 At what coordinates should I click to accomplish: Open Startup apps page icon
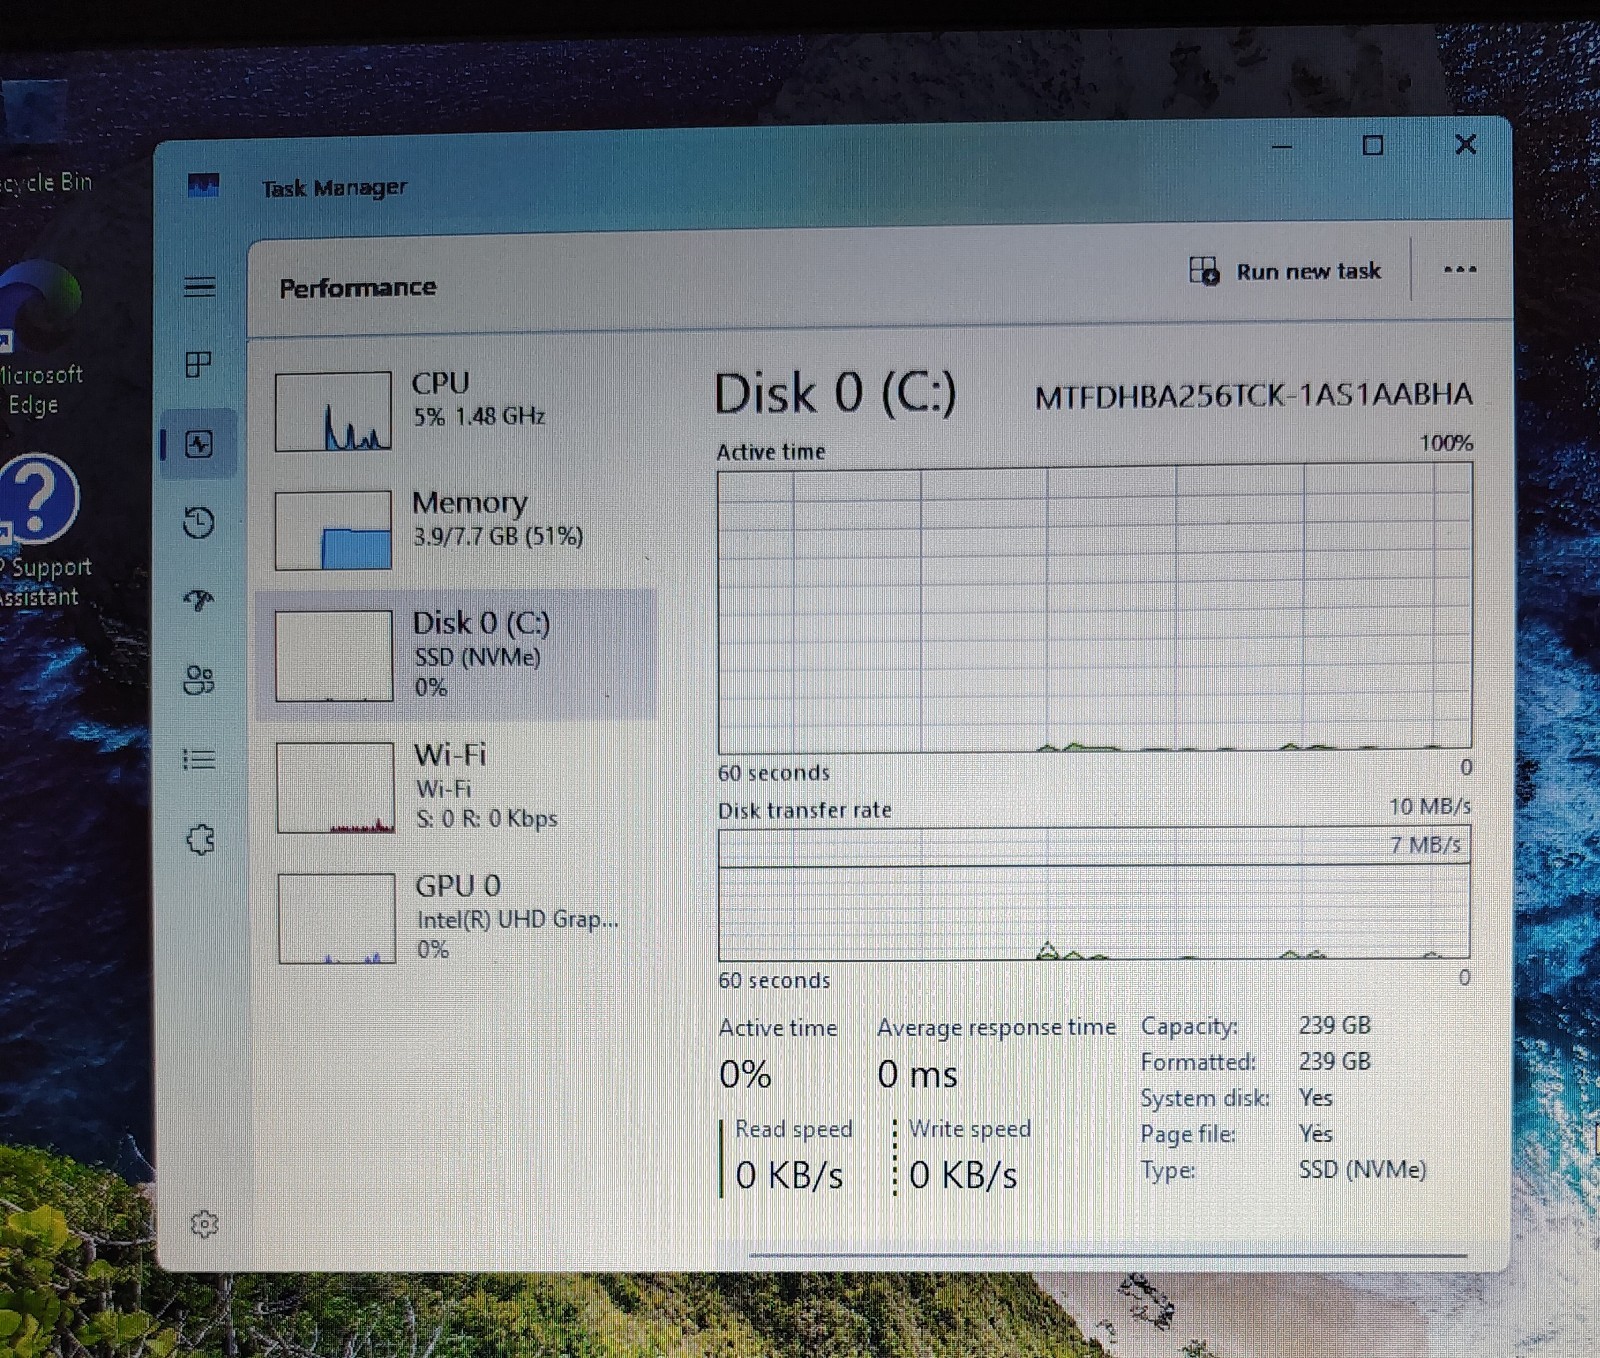pyautogui.click(x=199, y=600)
